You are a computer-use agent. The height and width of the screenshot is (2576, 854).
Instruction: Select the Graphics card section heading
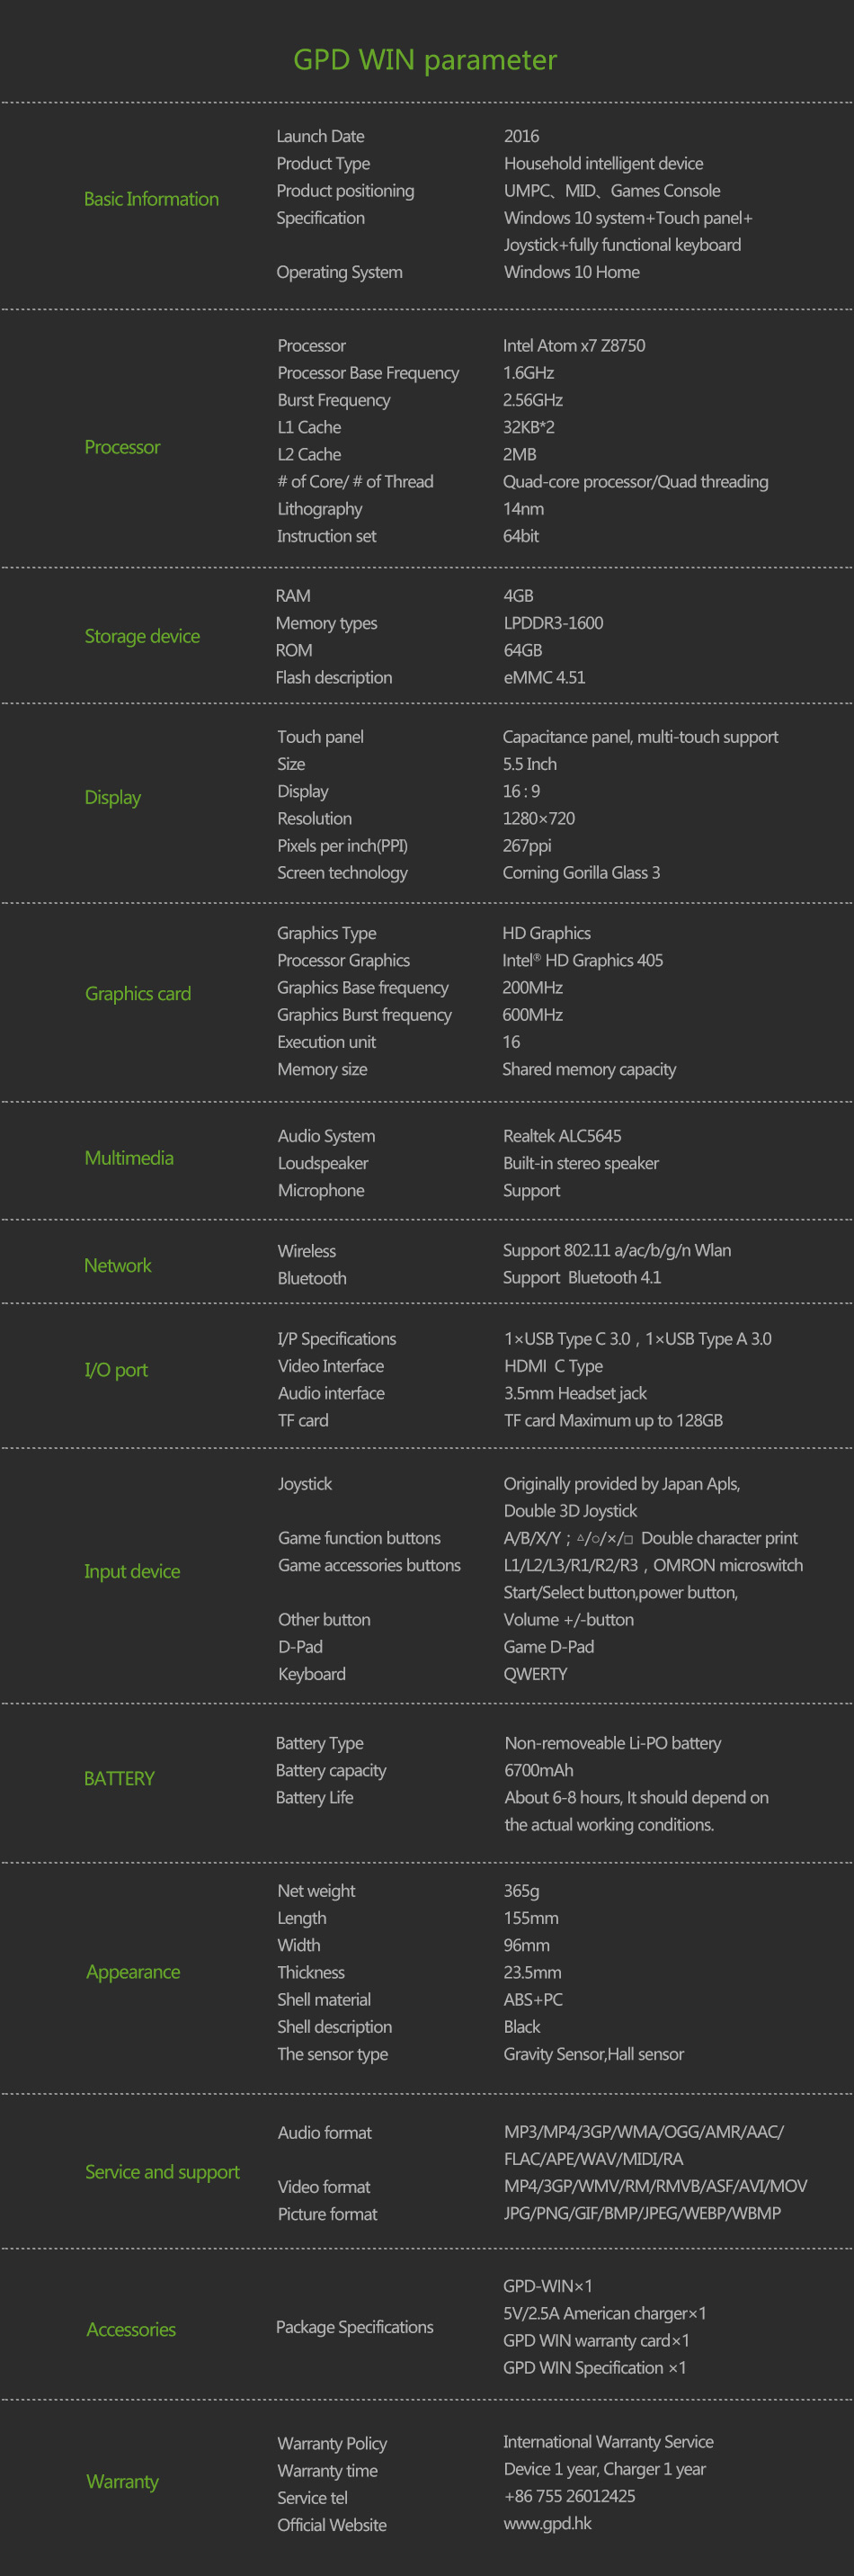coord(138,993)
